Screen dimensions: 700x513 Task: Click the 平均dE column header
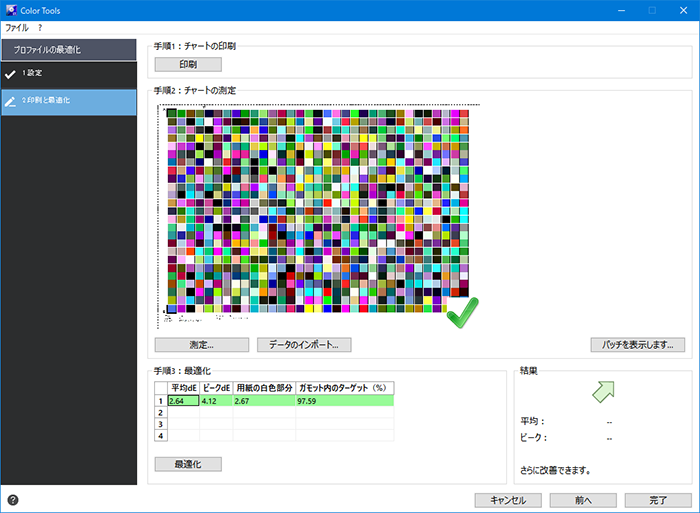click(x=183, y=388)
